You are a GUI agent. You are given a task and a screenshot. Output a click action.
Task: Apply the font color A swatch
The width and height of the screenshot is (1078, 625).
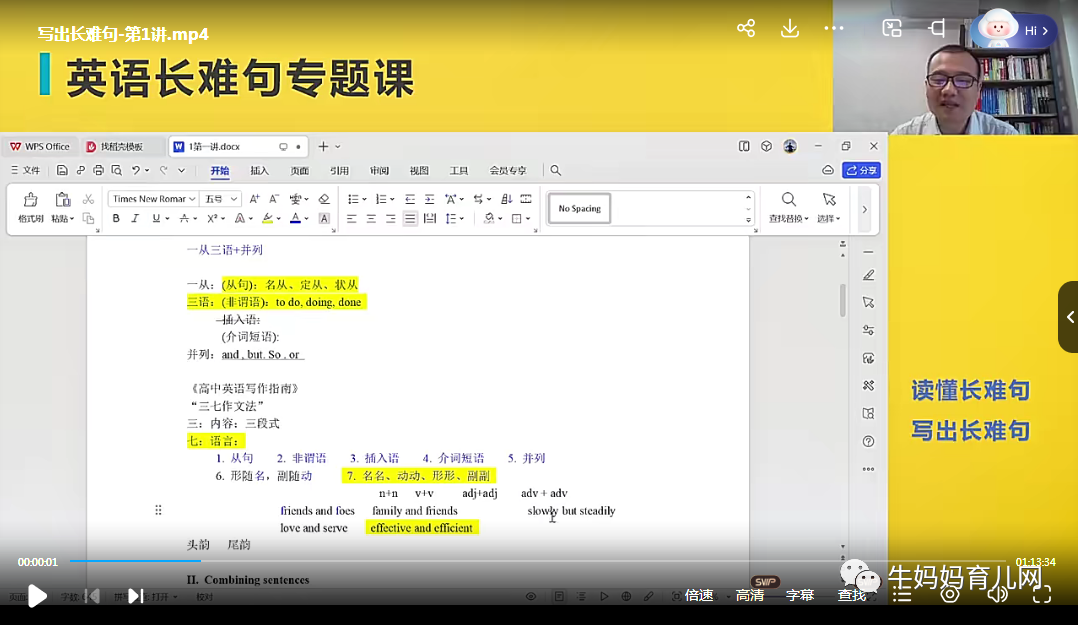point(296,219)
